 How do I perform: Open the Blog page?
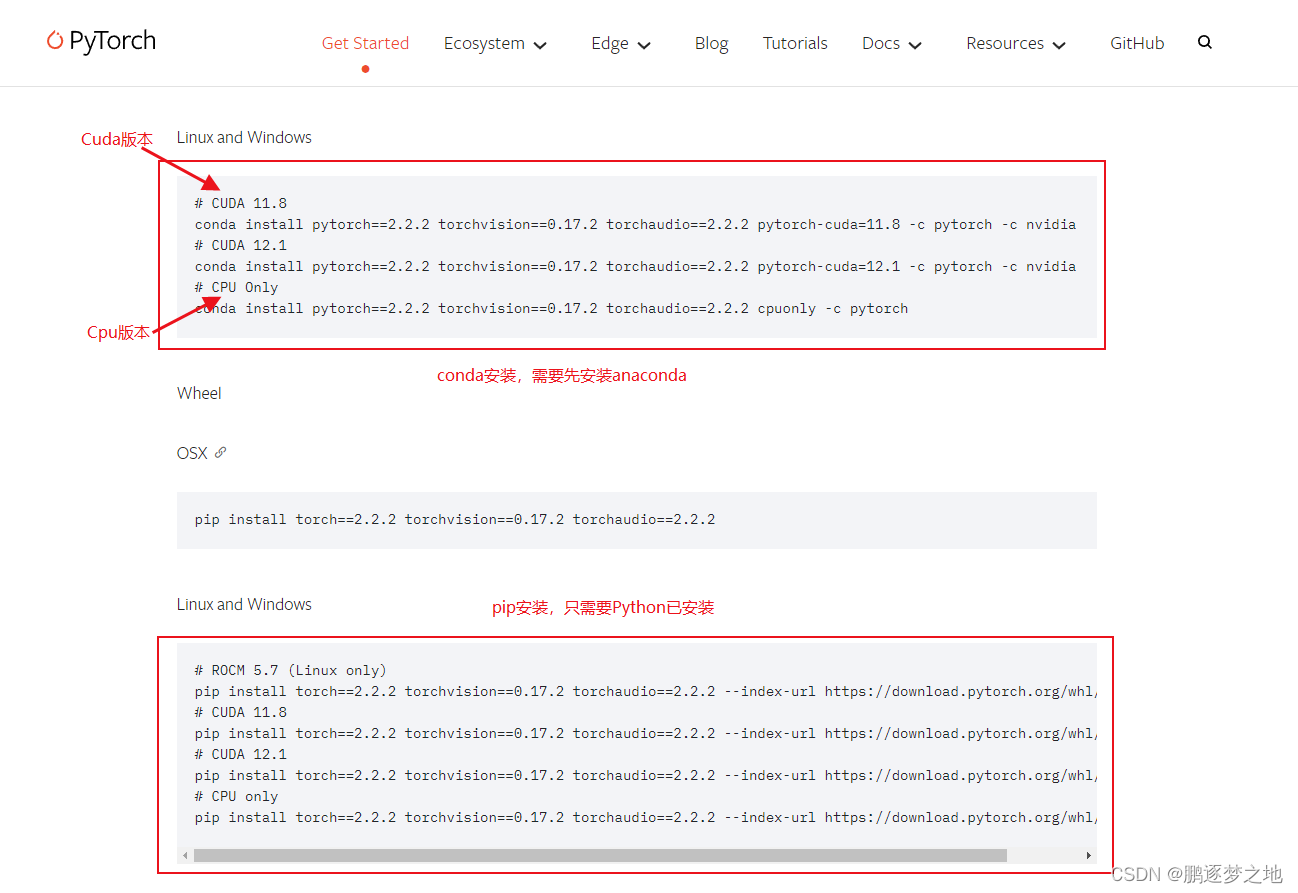click(x=711, y=43)
